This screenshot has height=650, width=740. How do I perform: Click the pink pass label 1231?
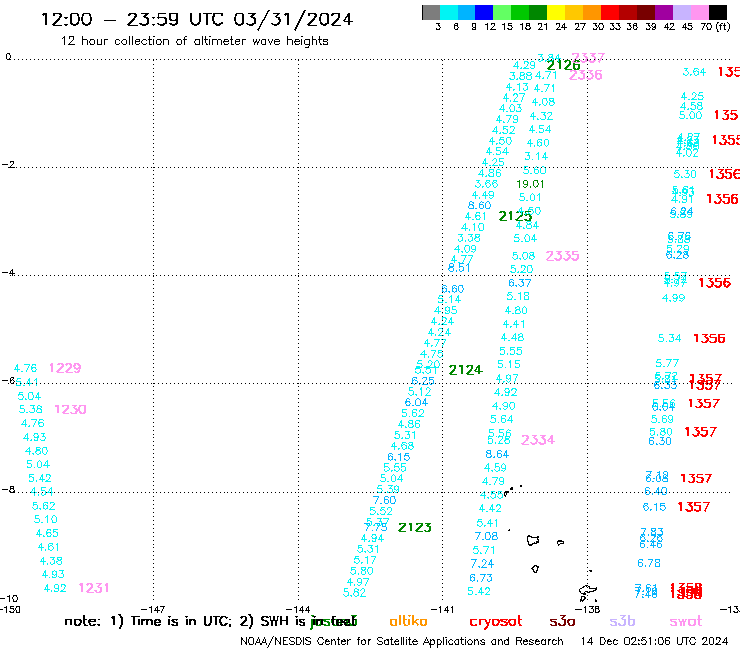[x=93, y=588]
